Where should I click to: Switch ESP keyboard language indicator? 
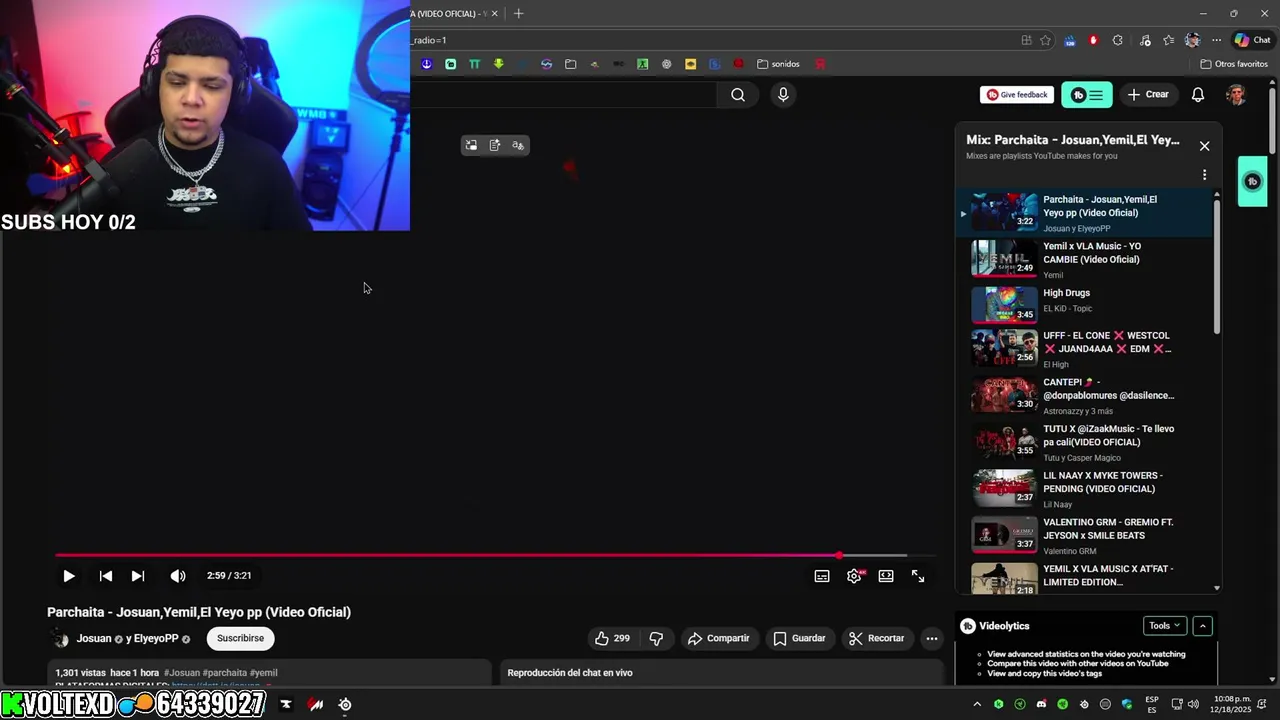point(1152,704)
